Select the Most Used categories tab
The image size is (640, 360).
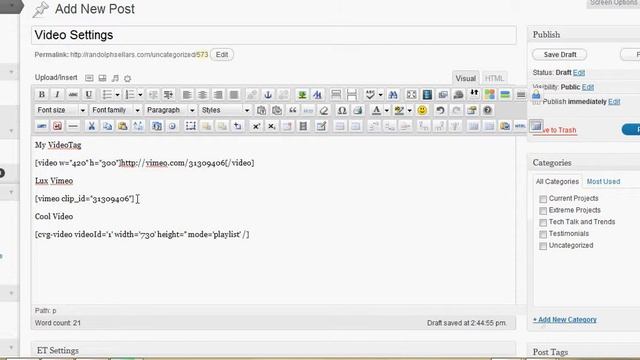603,182
